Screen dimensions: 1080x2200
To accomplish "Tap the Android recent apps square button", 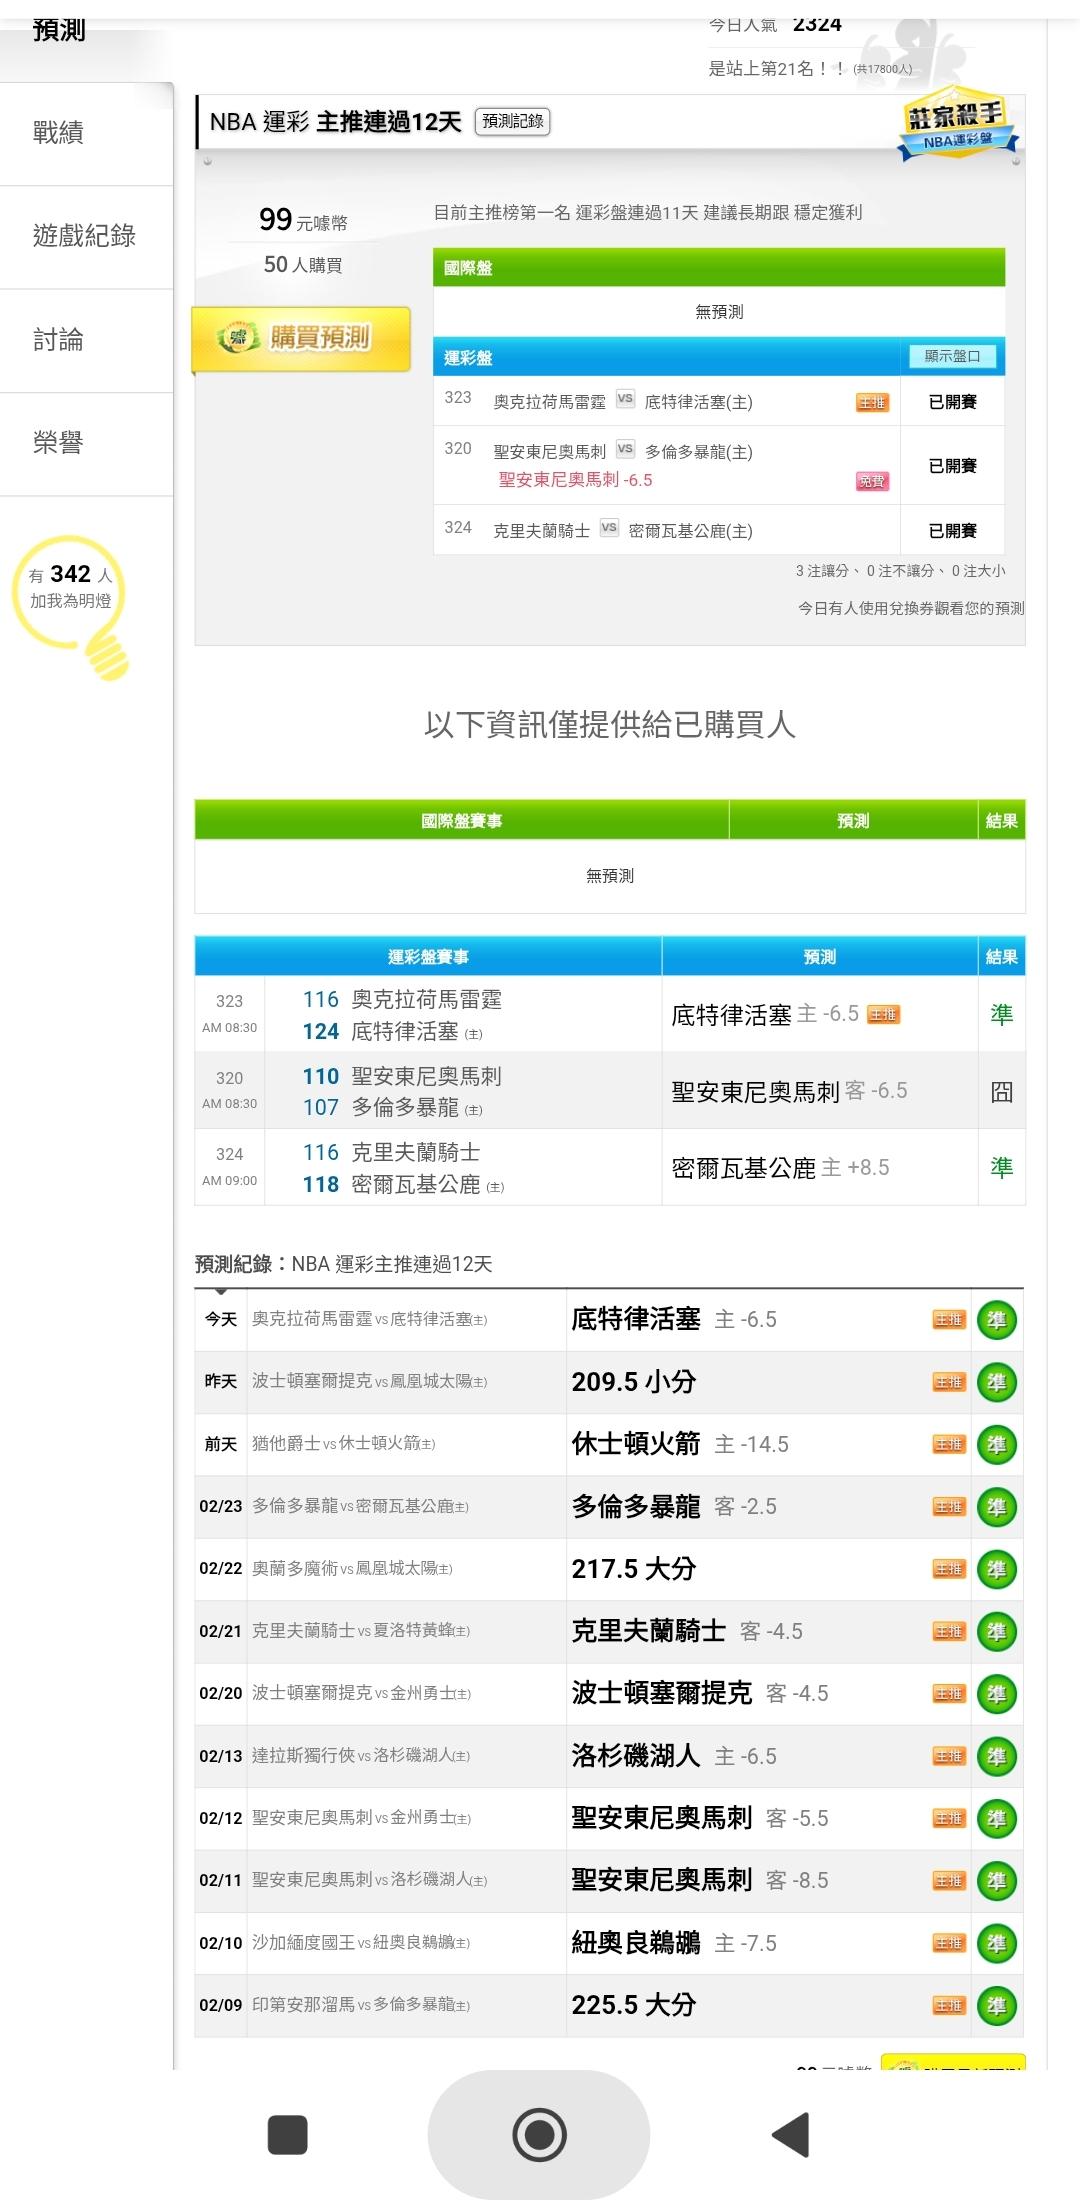I will coord(287,2135).
